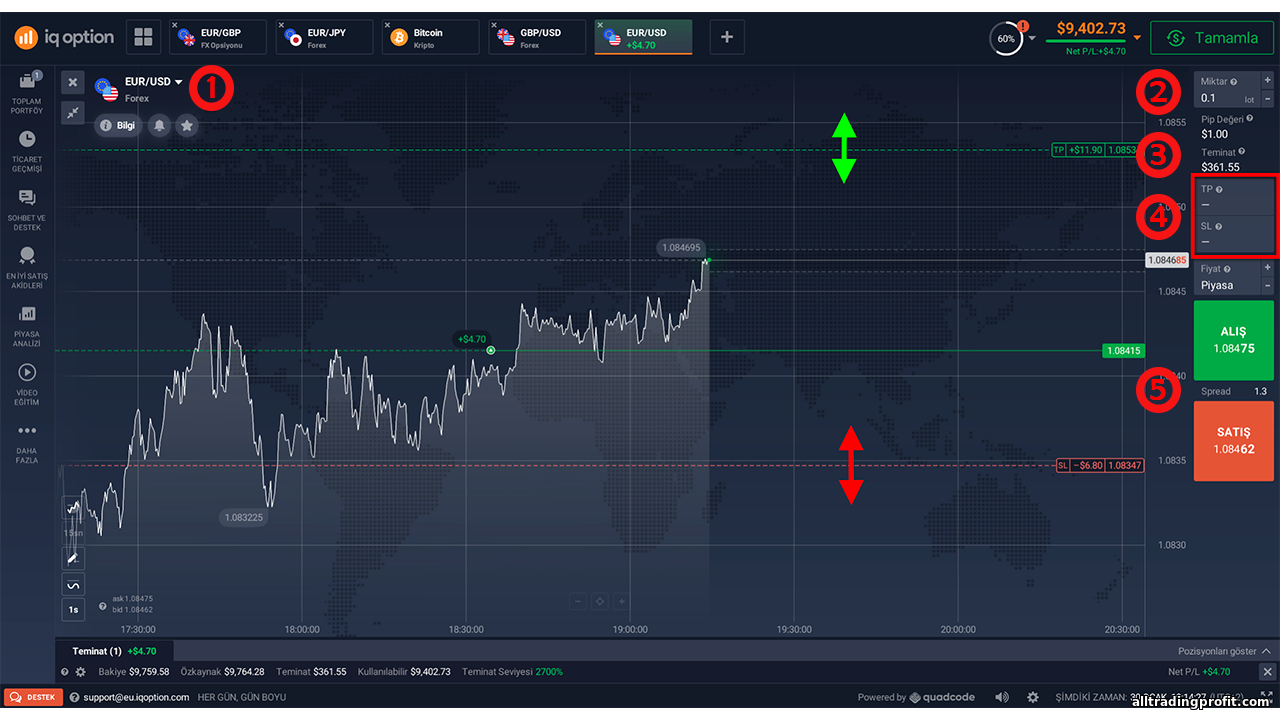
Task: Click the SL stop loss field
Action: click(x=1234, y=234)
